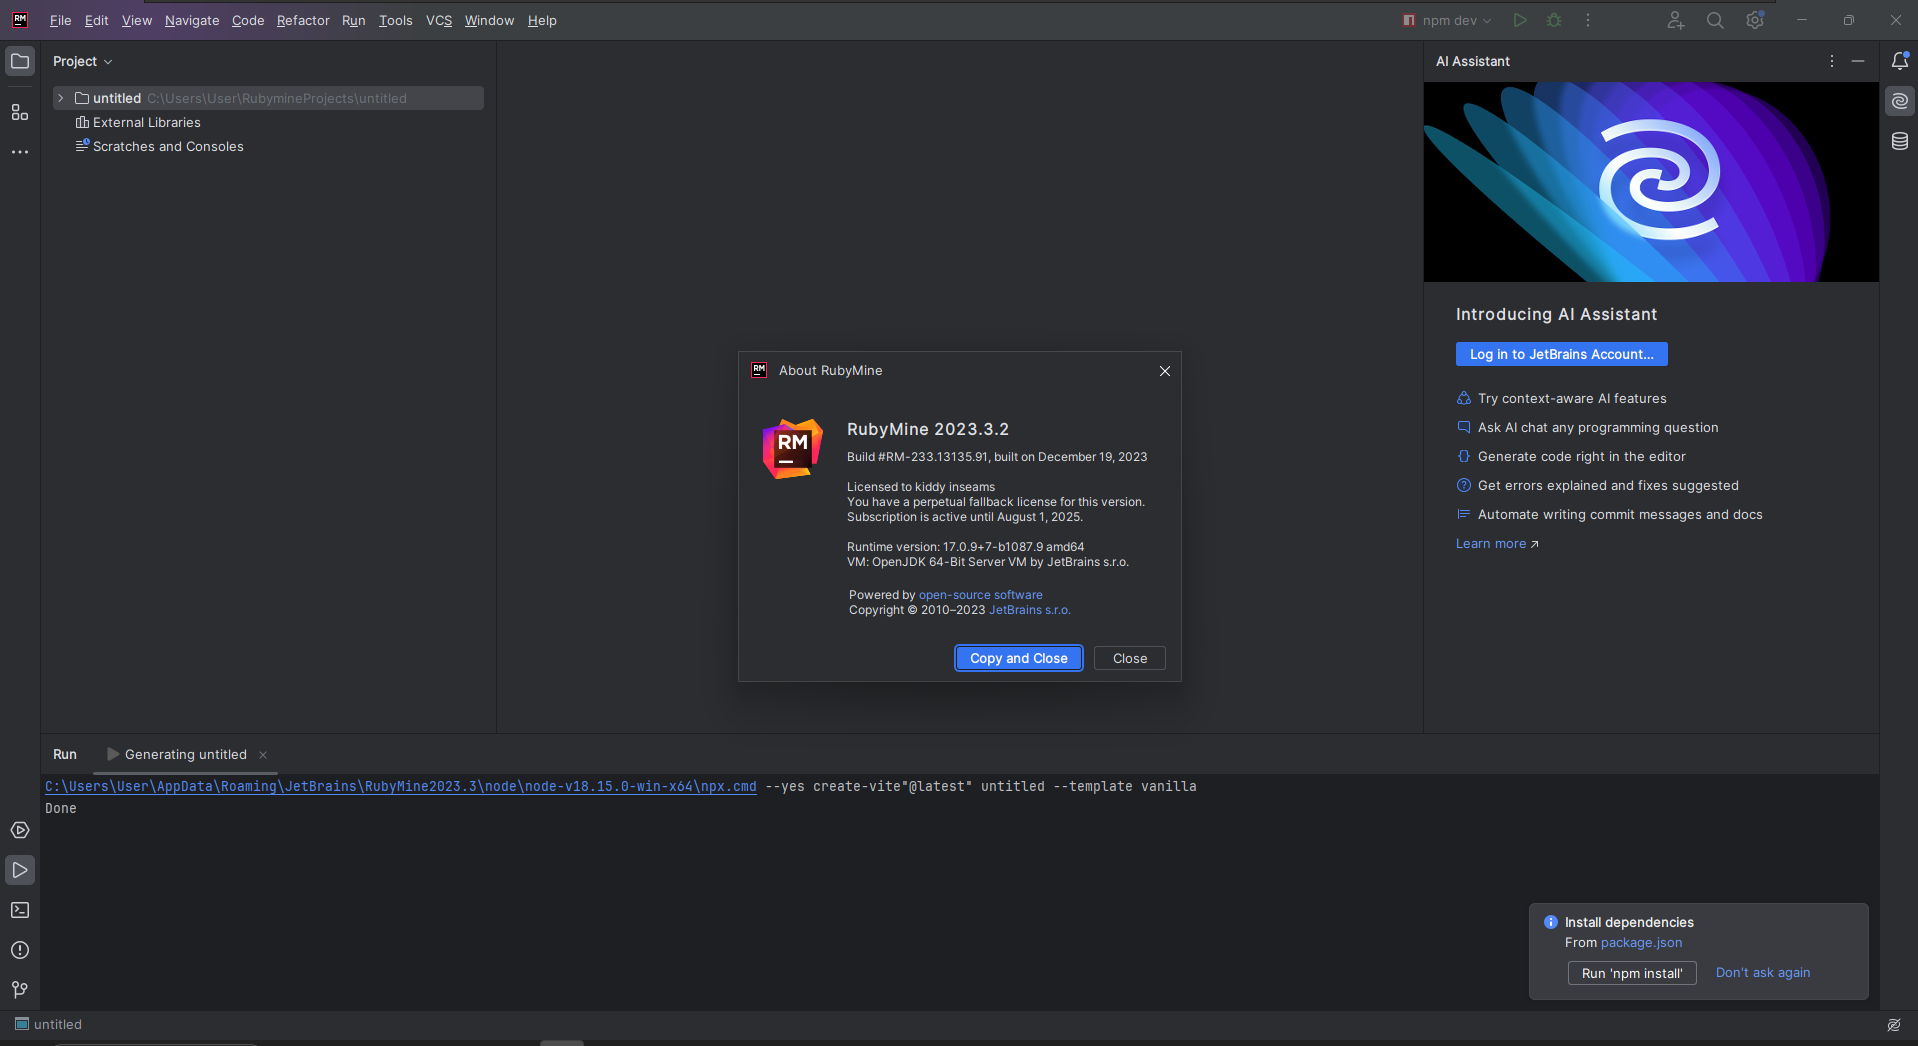The width and height of the screenshot is (1918, 1046).
Task: Toggle AI Assistant sidebar icon
Action: 1900,101
